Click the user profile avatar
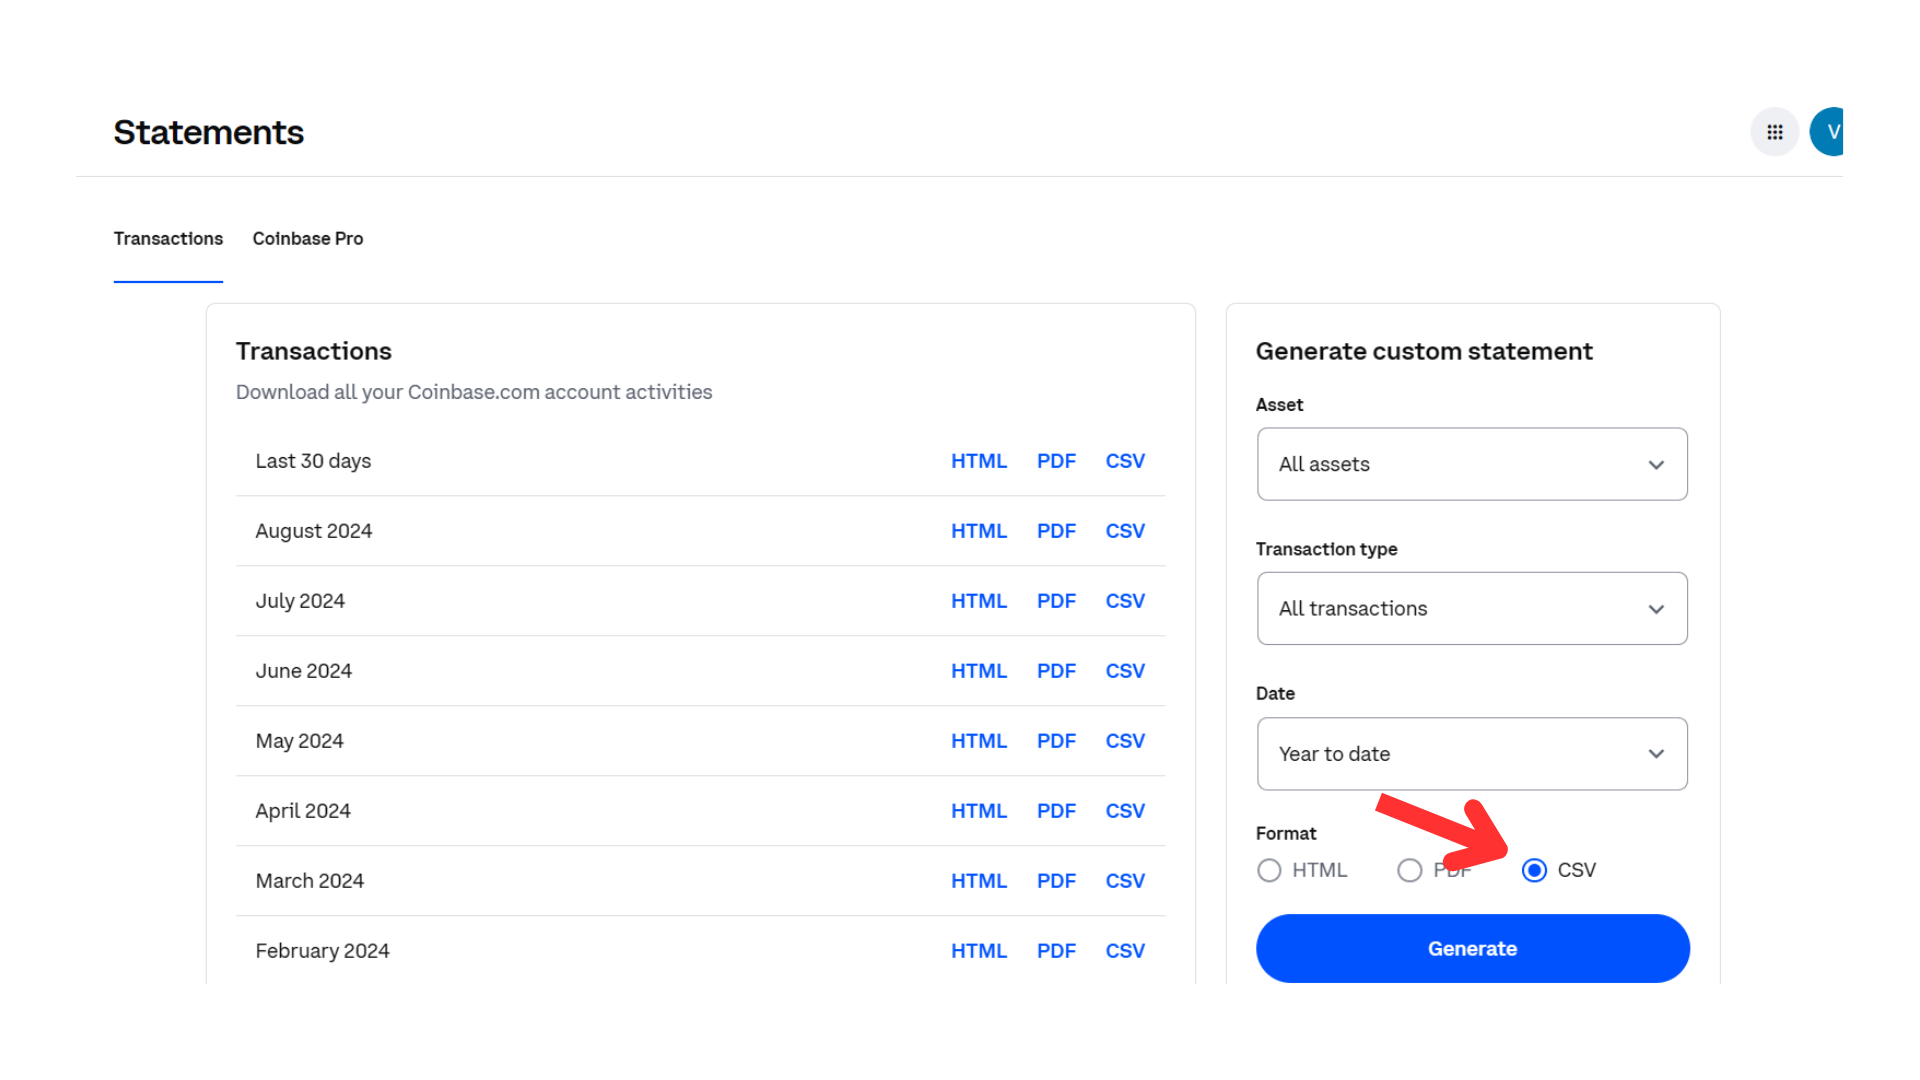Screen dimensions: 1920x1080 coord(1829,132)
